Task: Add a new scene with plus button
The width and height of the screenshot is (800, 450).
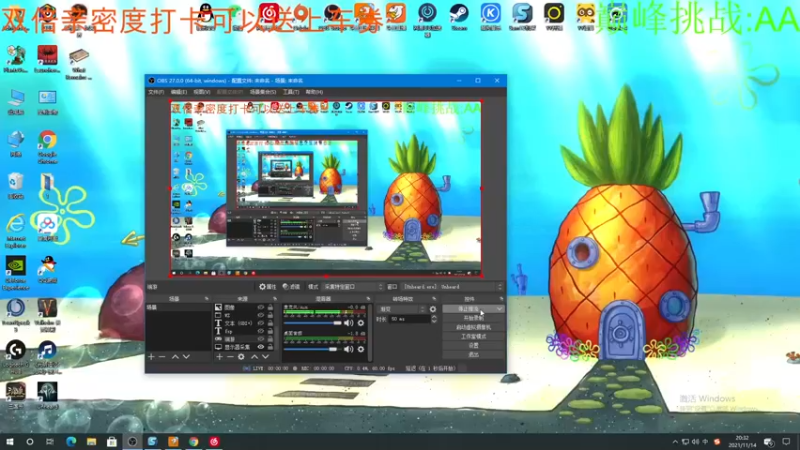Action: [x=151, y=357]
